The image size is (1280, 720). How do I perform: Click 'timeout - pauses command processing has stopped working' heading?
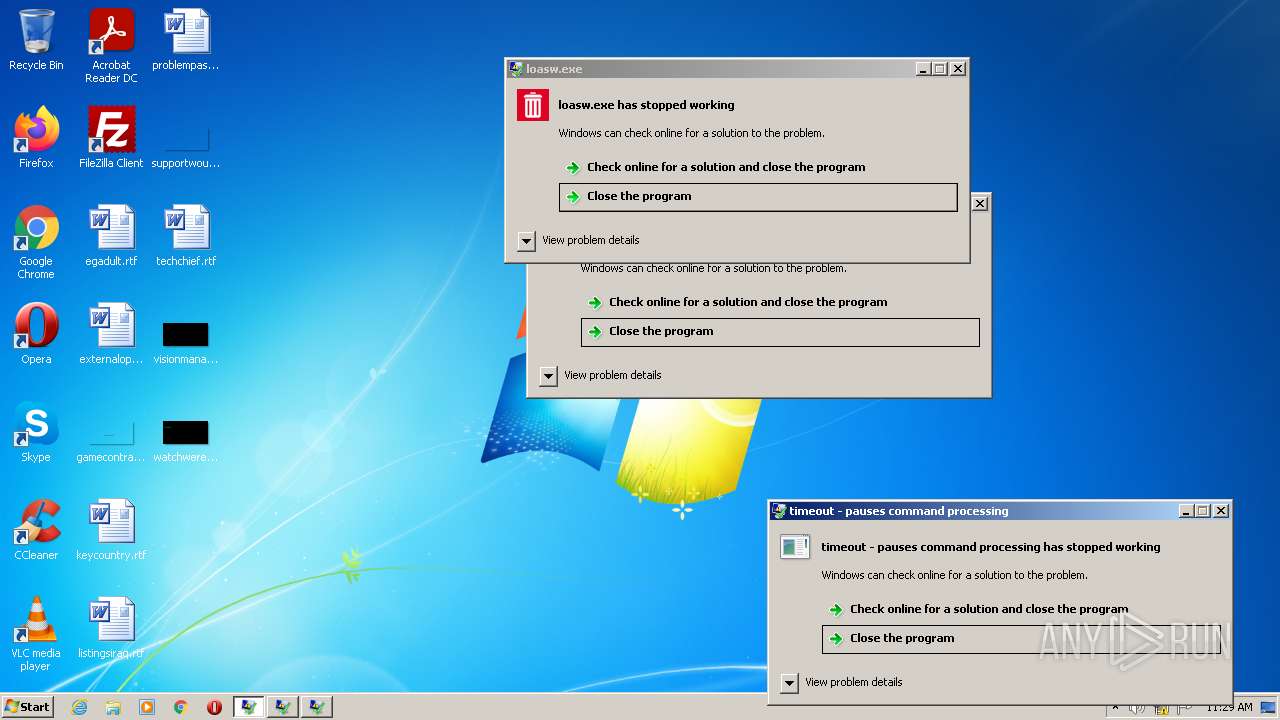[x=991, y=547]
